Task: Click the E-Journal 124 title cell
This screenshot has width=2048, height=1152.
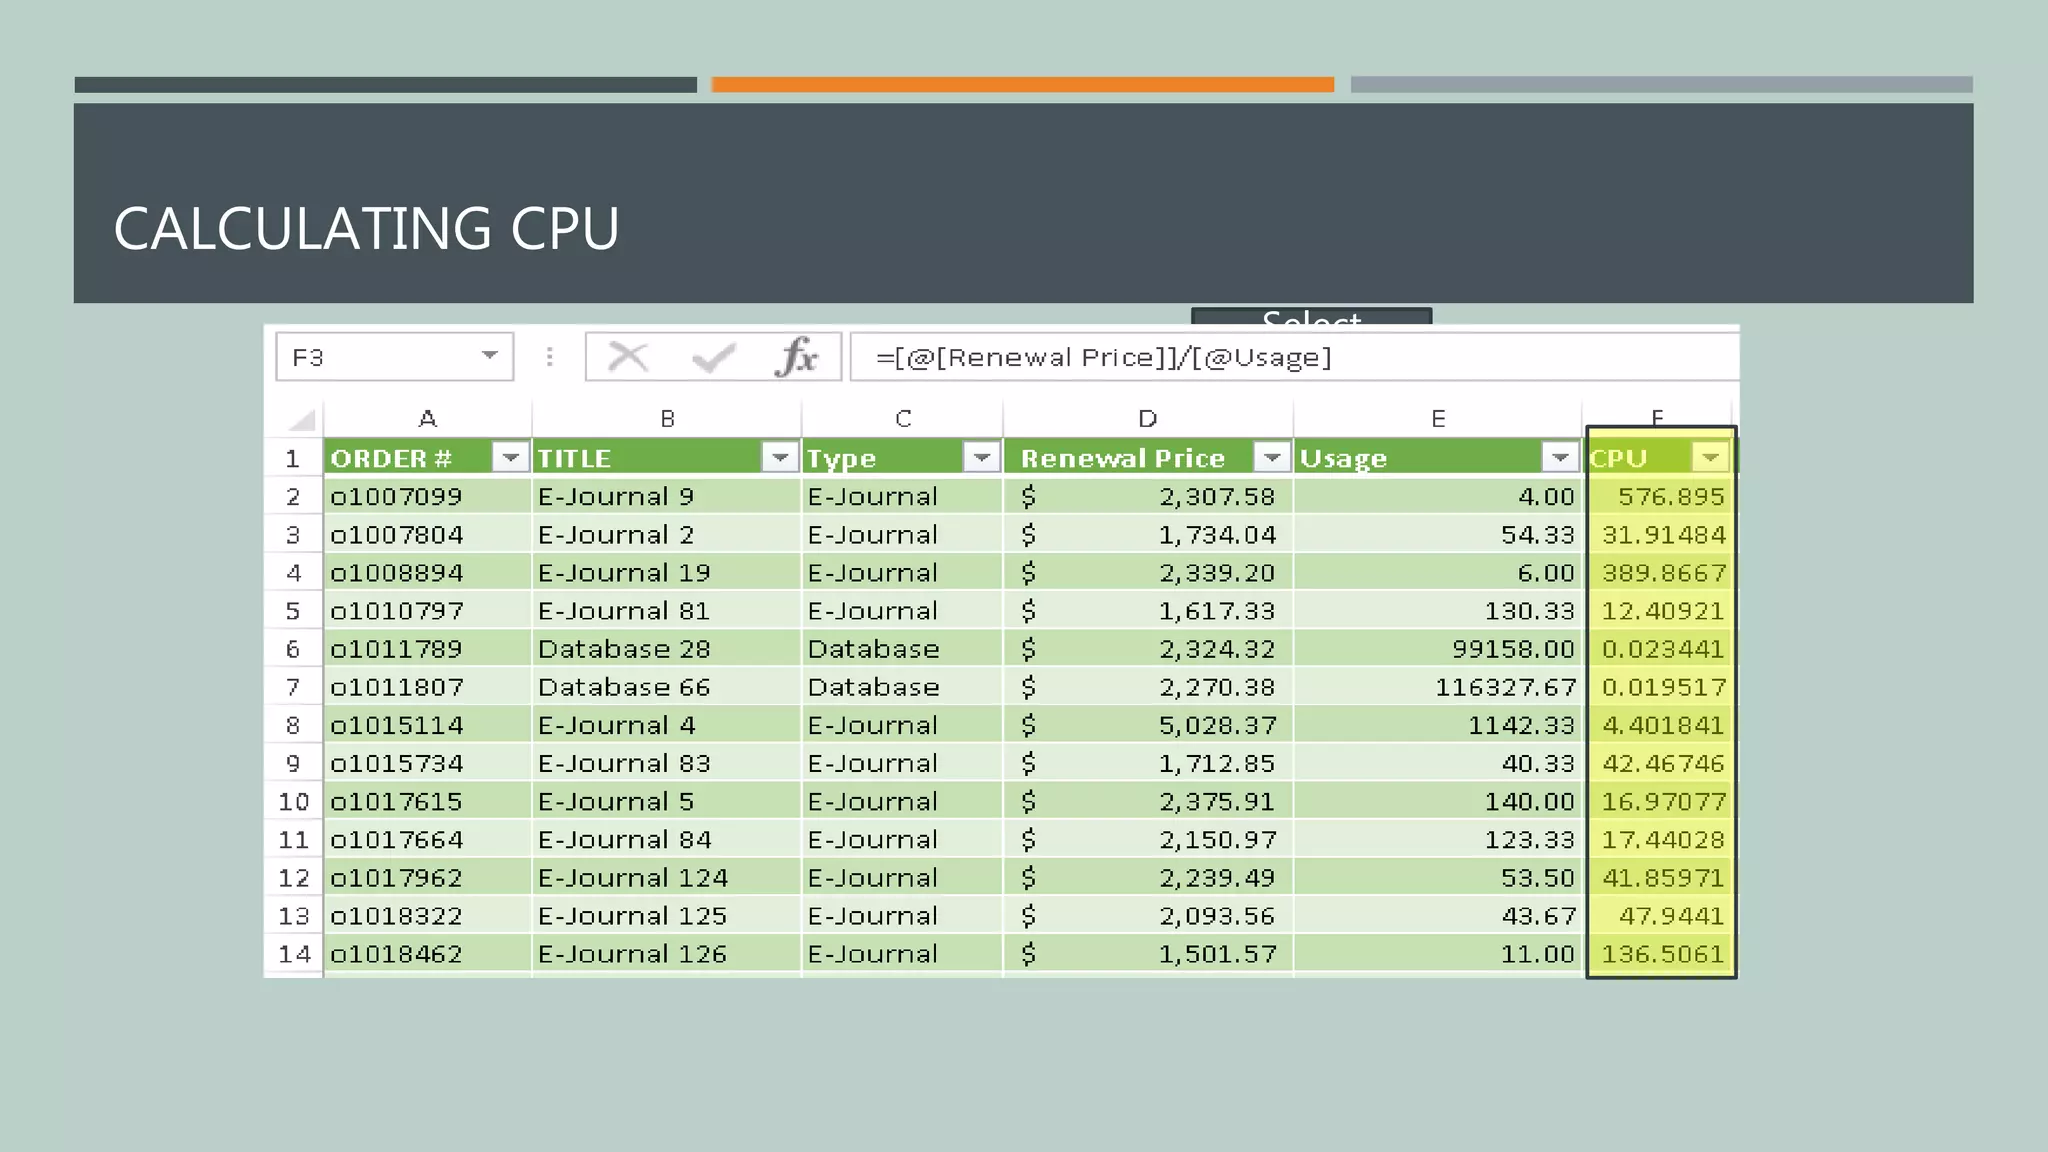Action: click(x=667, y=878)
